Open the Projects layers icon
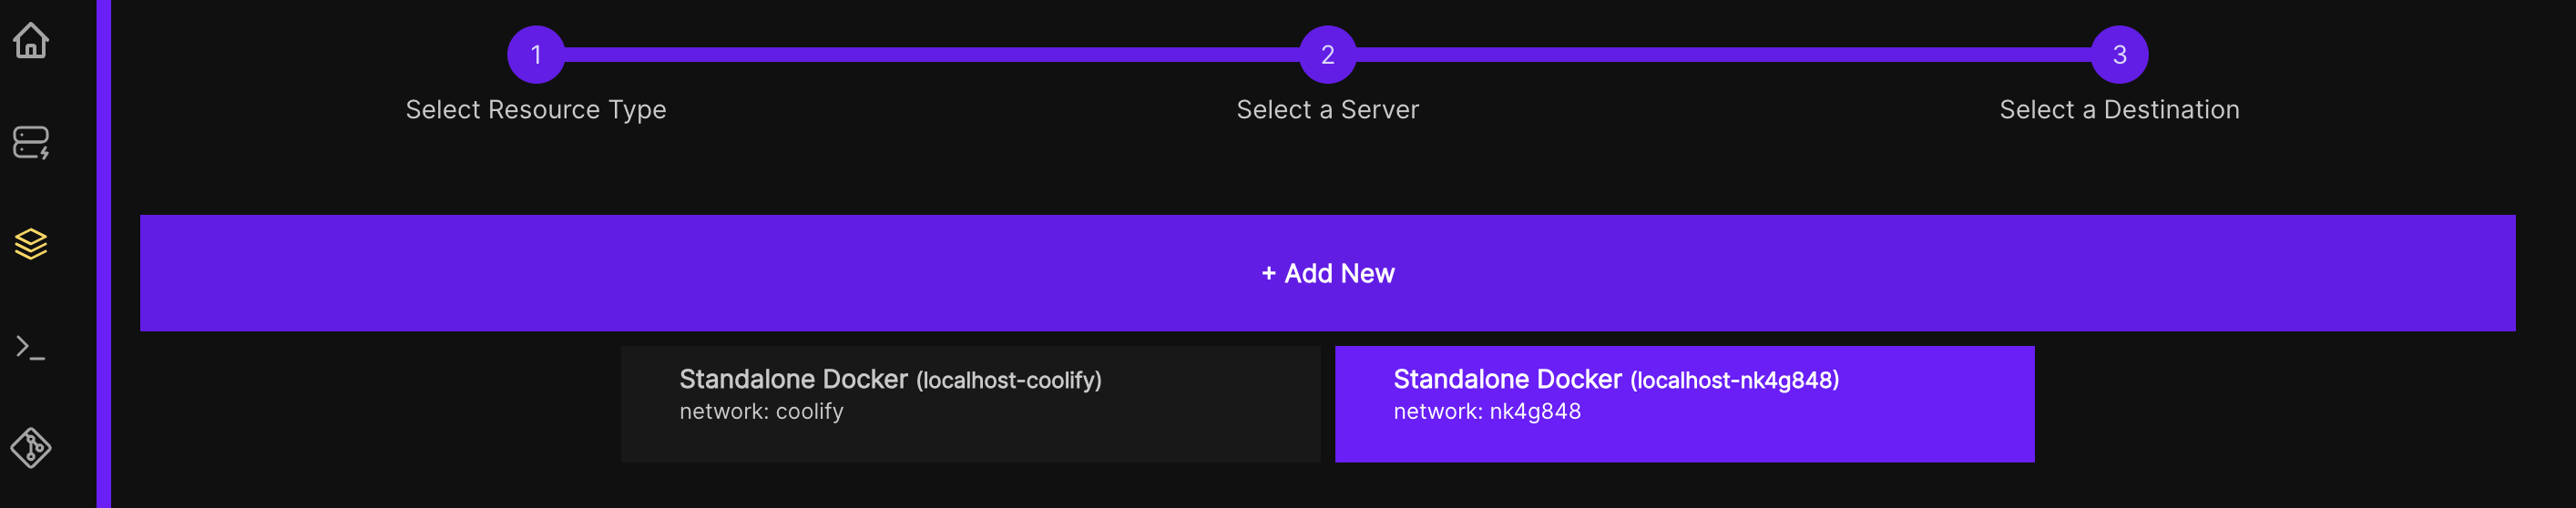 pyautogui.click(x=31, y=244)
